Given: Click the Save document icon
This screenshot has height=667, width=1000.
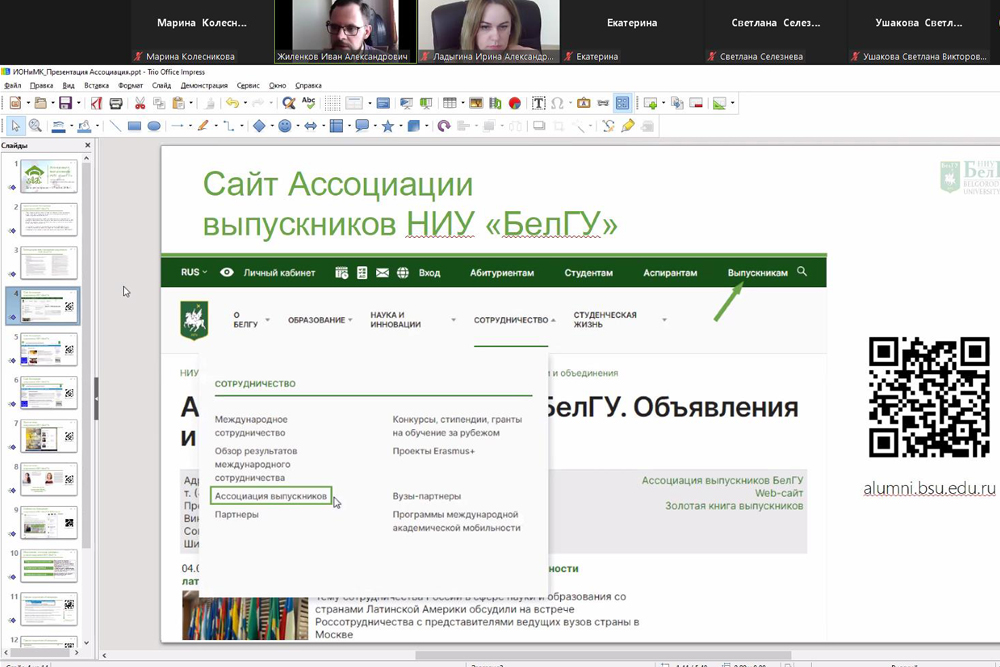Looking at the screenshot, I should click(64, 103).
